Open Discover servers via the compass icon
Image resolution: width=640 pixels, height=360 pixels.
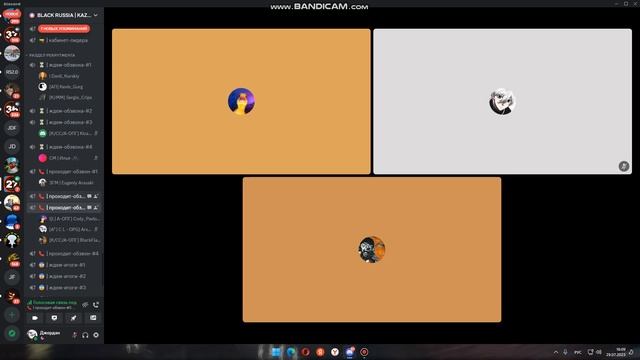coord(12,333)
